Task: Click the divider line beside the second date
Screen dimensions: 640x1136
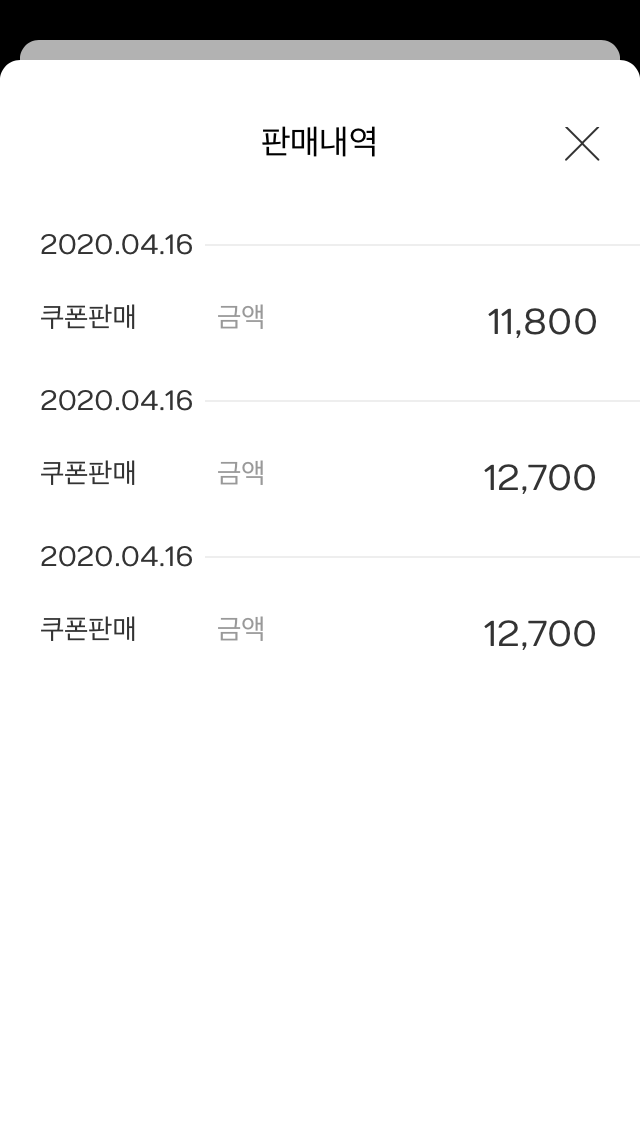Action: point(420,401)
